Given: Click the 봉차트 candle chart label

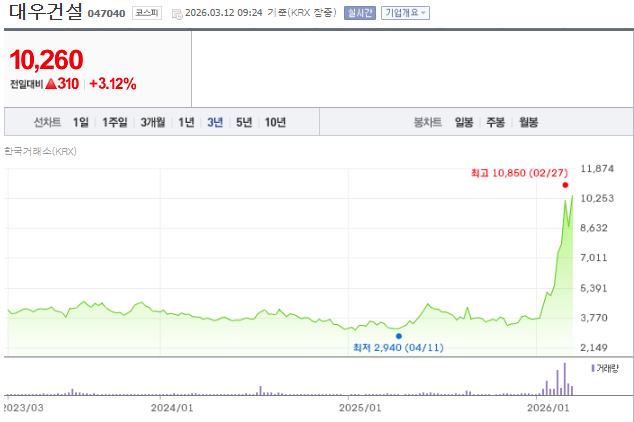Looking at the screenshot, I should pyautogui.click(x=428, y=122).
